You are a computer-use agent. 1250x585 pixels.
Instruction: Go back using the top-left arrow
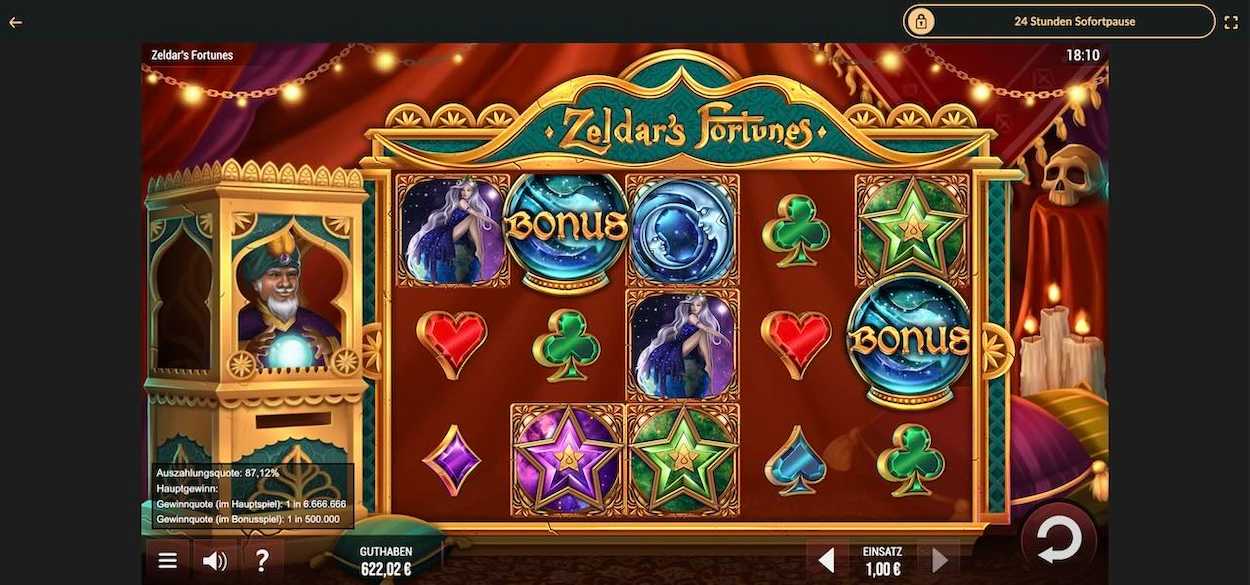pos(15,22)
